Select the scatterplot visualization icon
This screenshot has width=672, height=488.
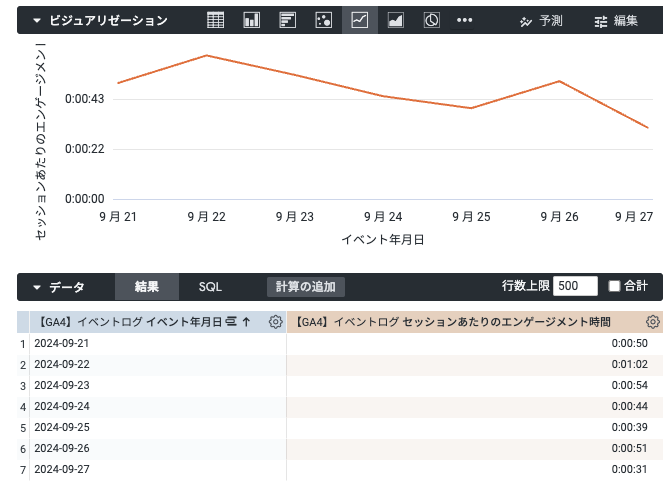[323, 20]
